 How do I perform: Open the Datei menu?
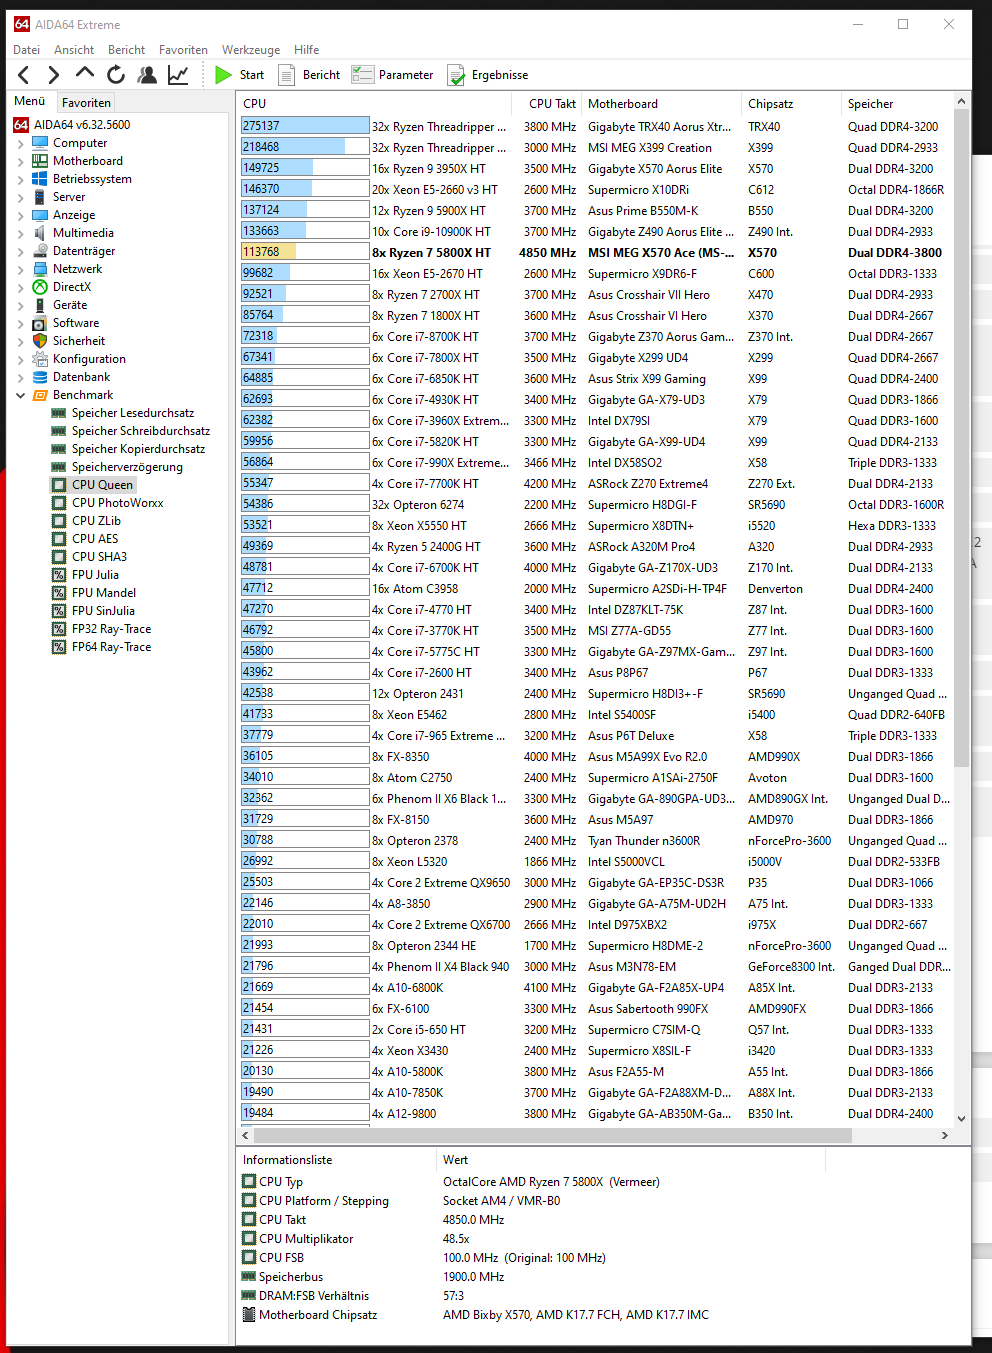27,50
